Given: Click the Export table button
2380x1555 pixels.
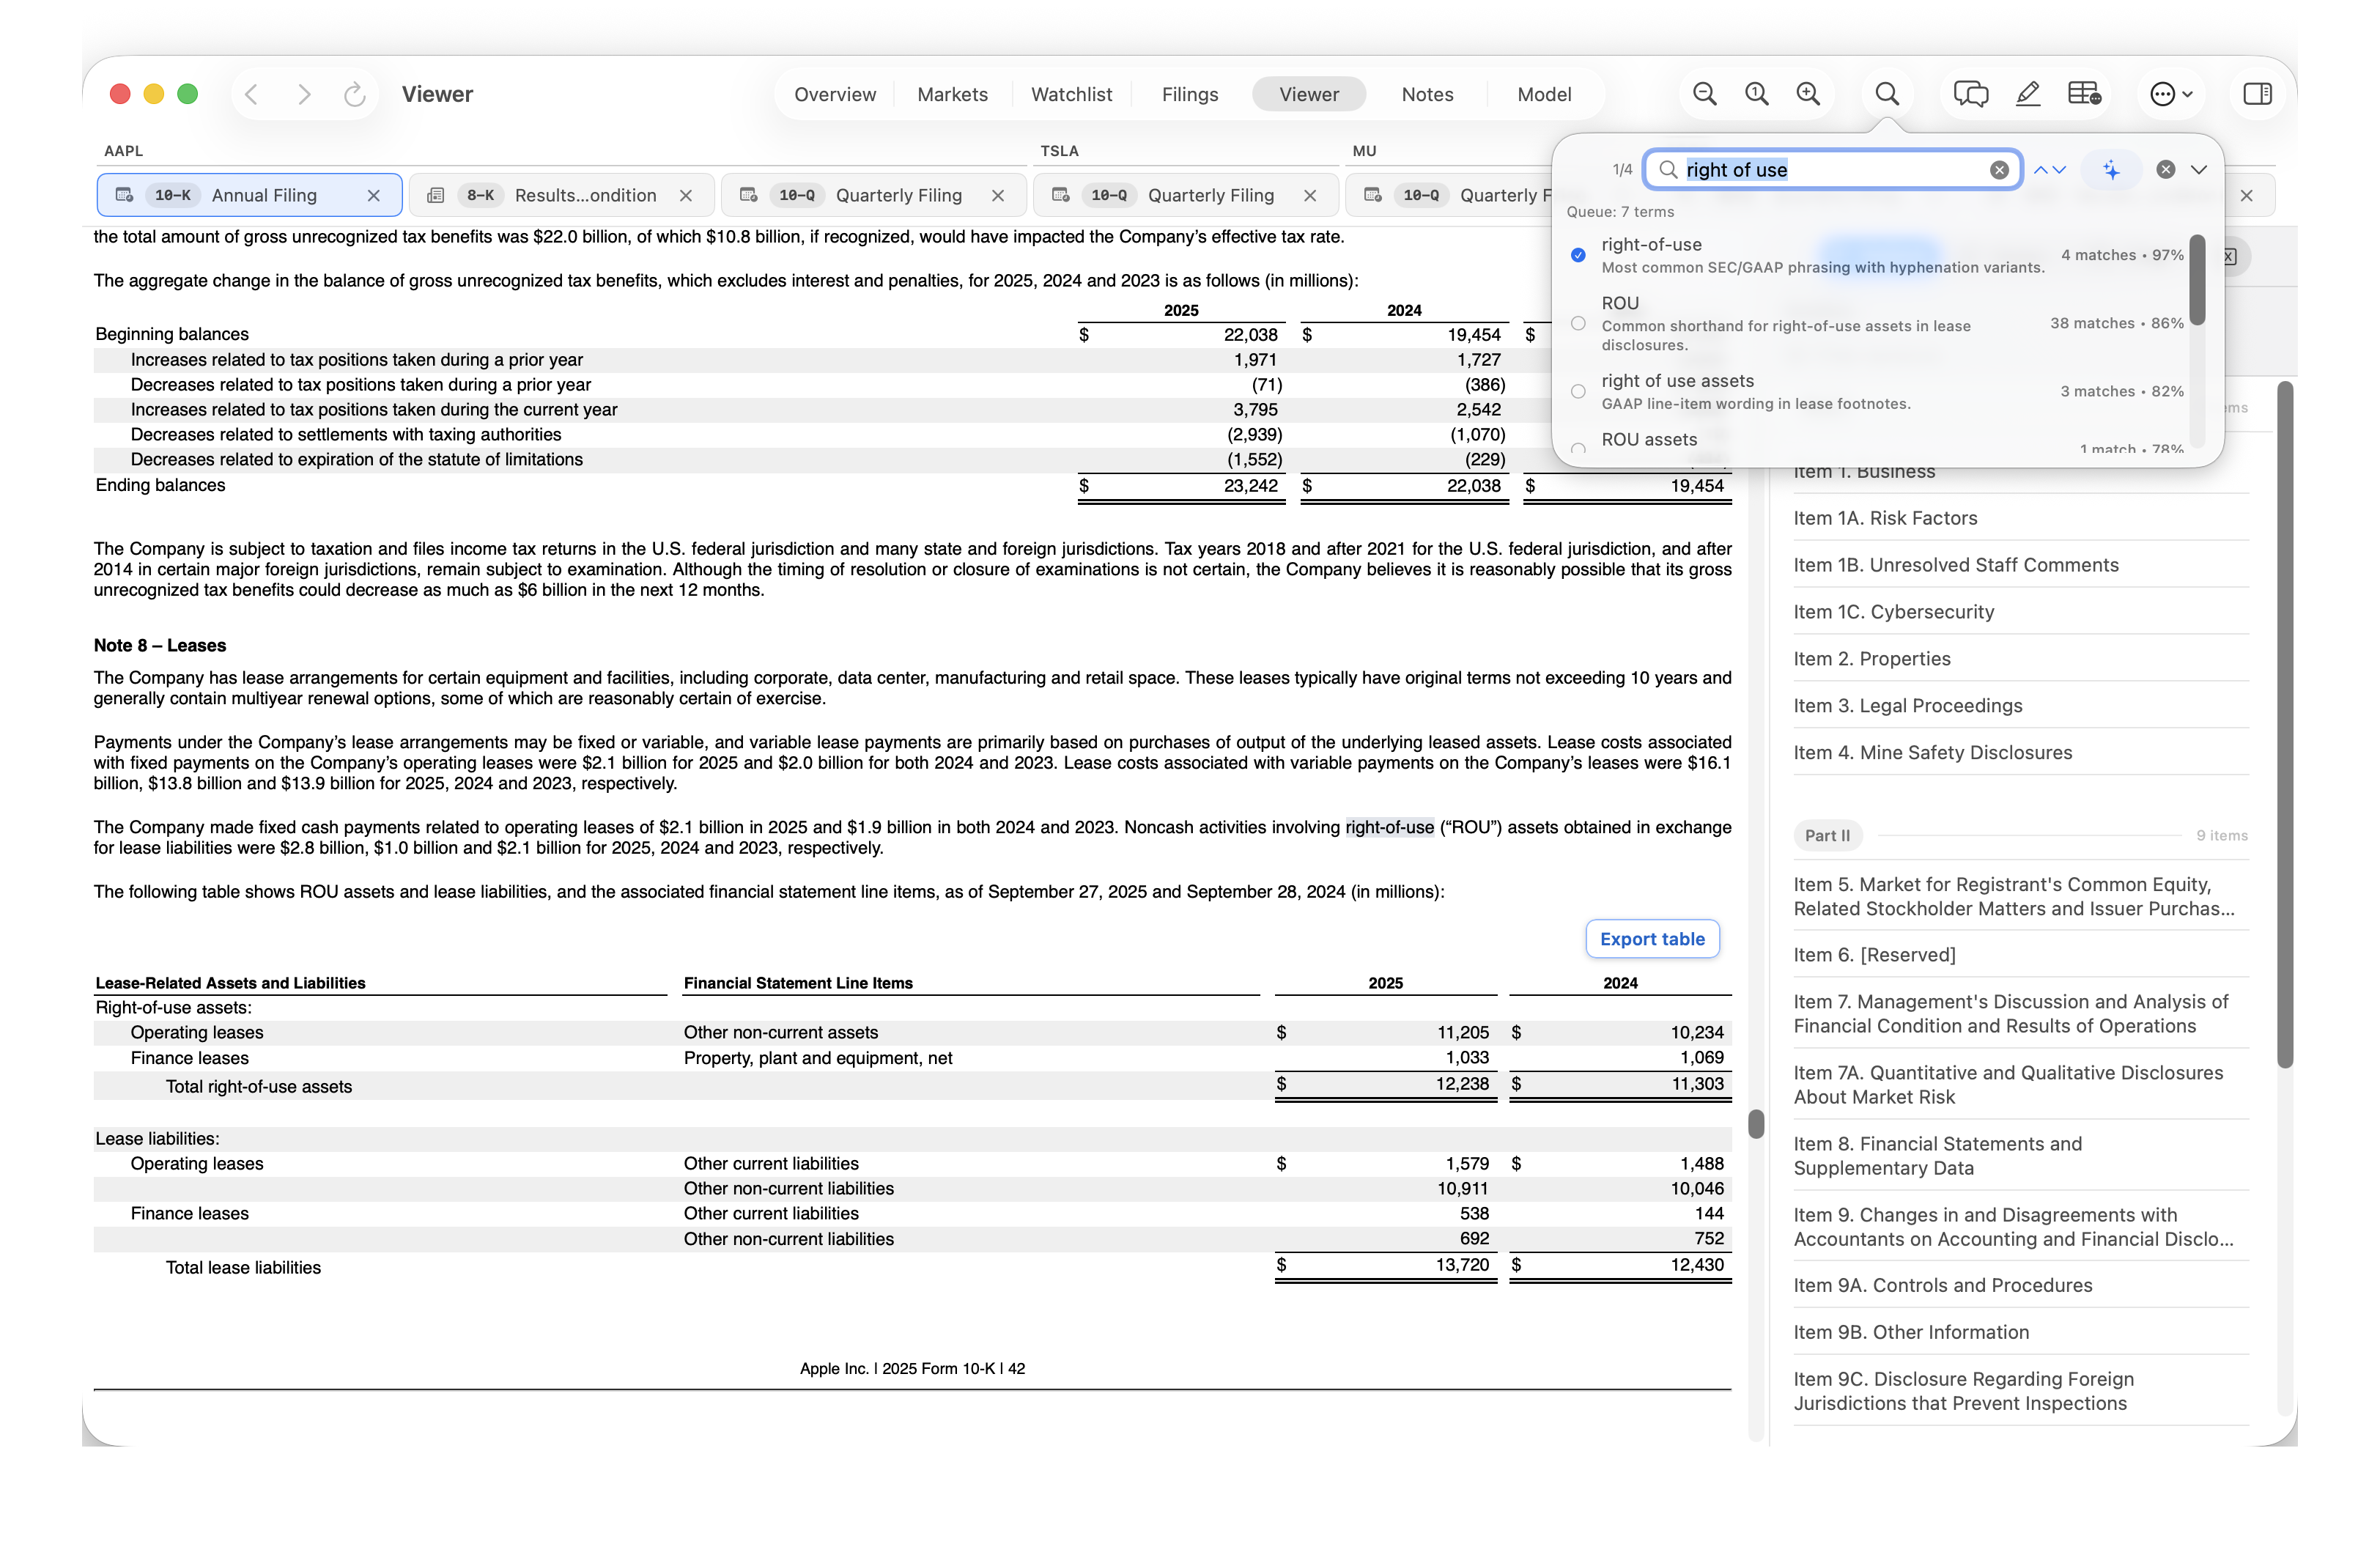Looking at the screenshot, I should pos(1652,939).
